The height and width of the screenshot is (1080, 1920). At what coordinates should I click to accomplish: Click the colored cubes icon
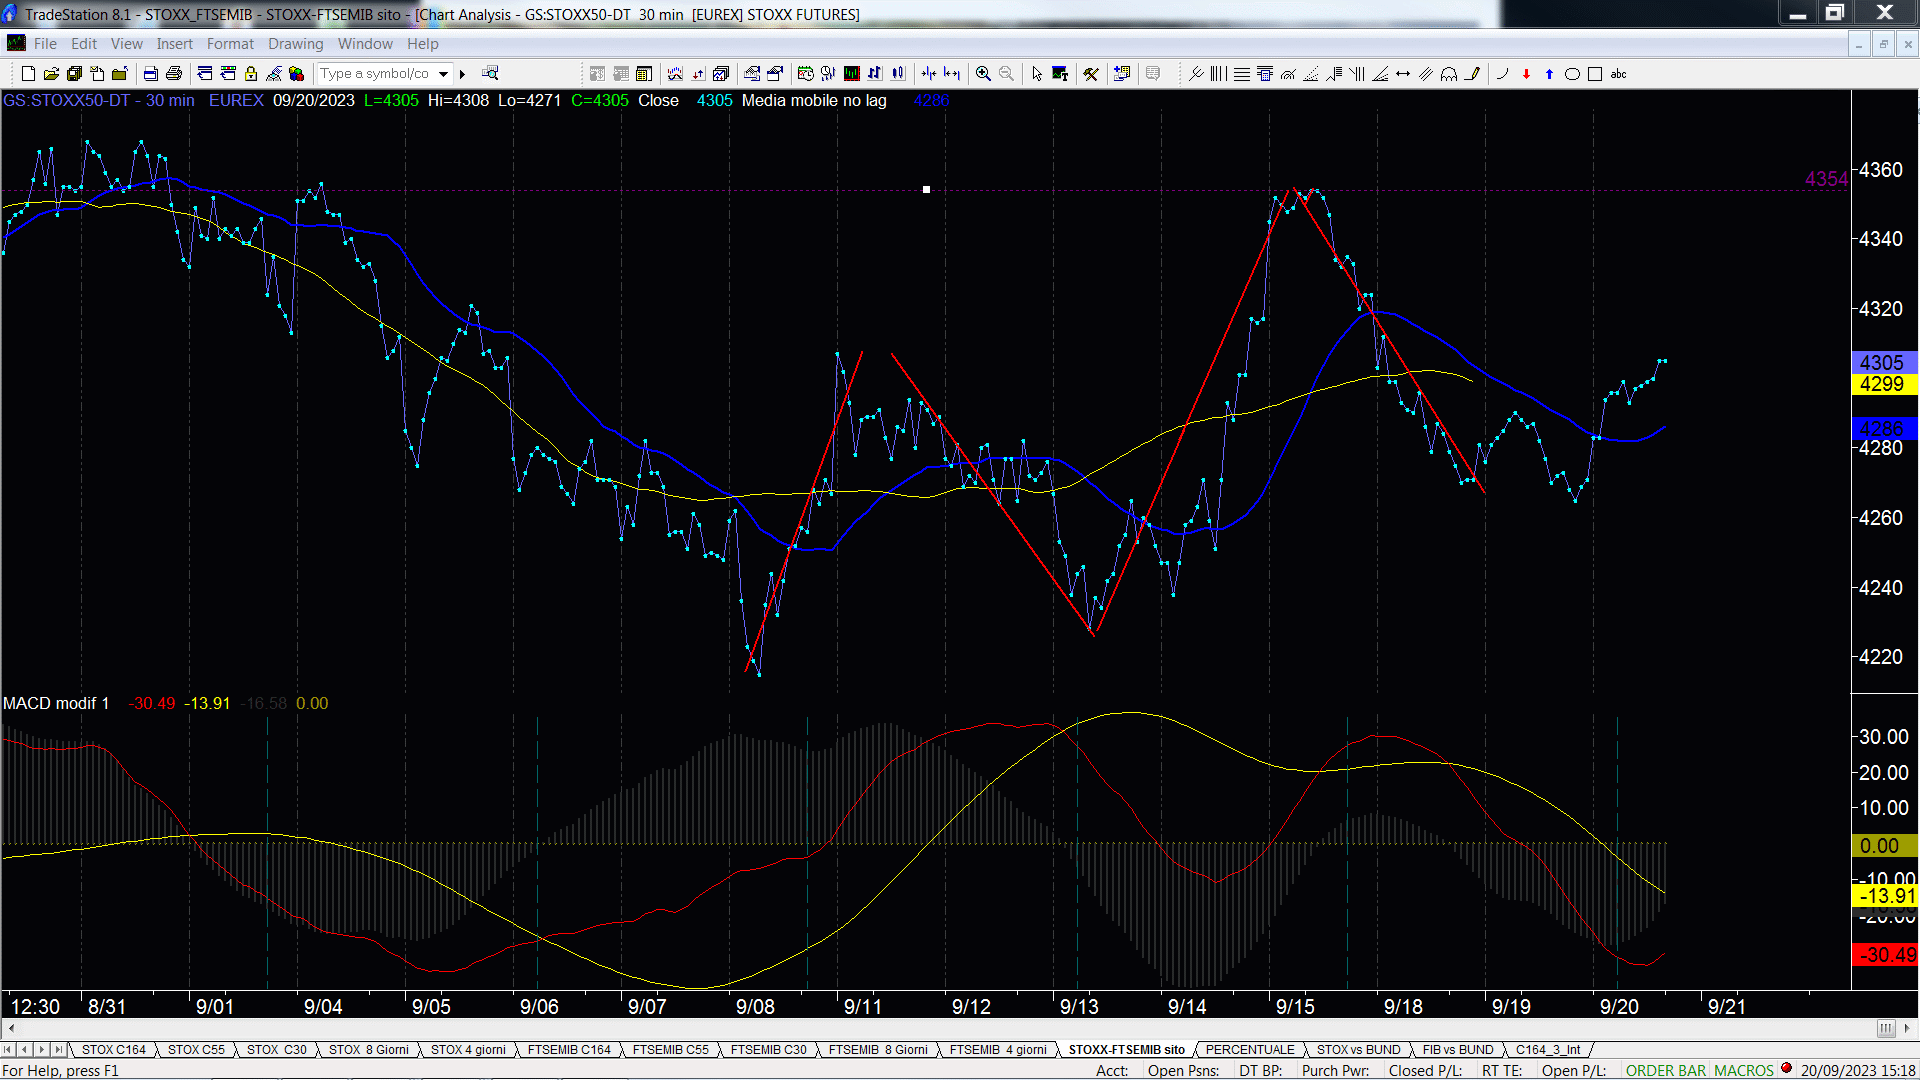point(296,74)
